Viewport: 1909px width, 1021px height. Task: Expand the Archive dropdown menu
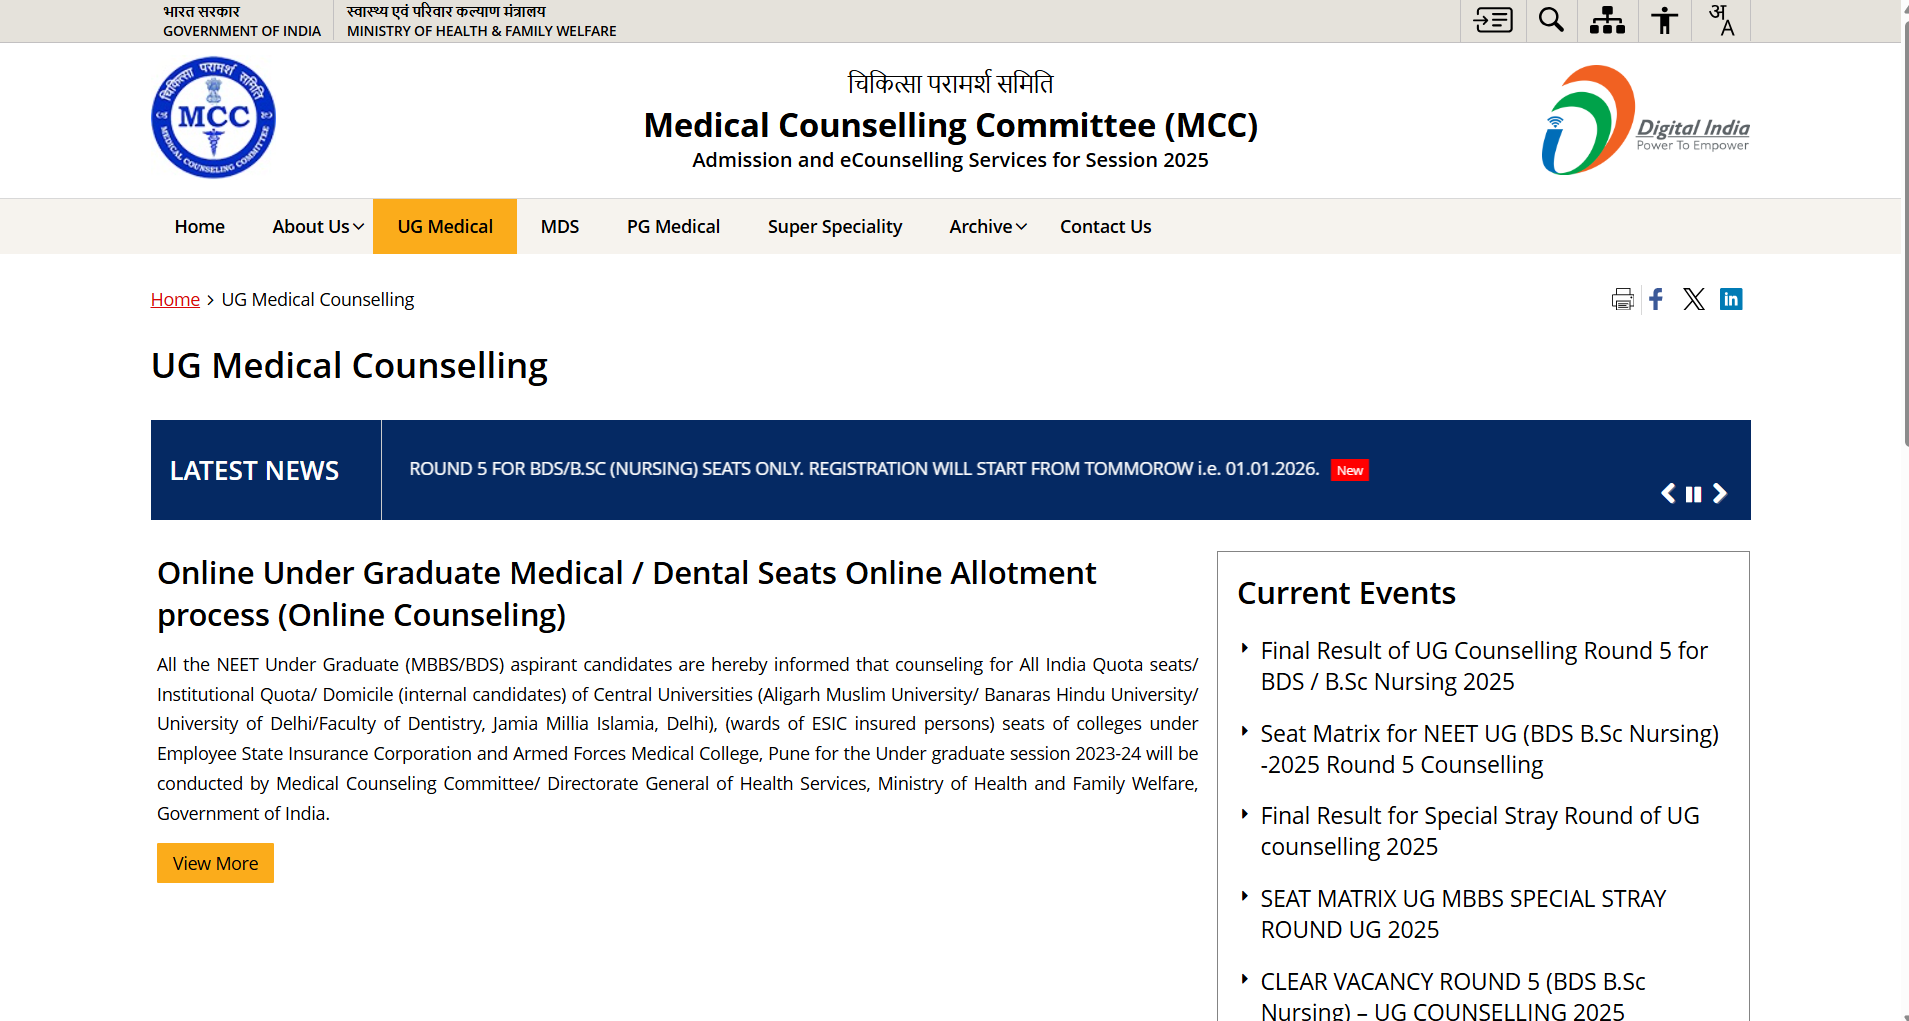[x=988, y=227]
